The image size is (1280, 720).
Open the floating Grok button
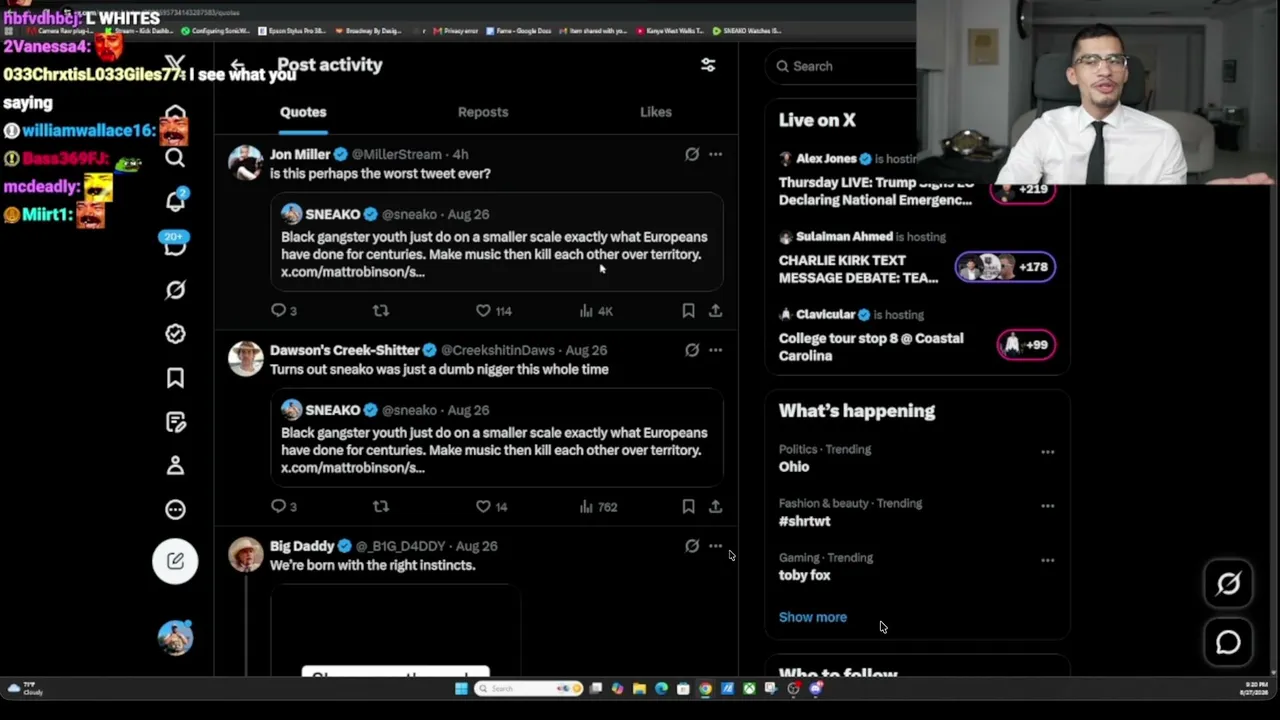coord(1228,584)
